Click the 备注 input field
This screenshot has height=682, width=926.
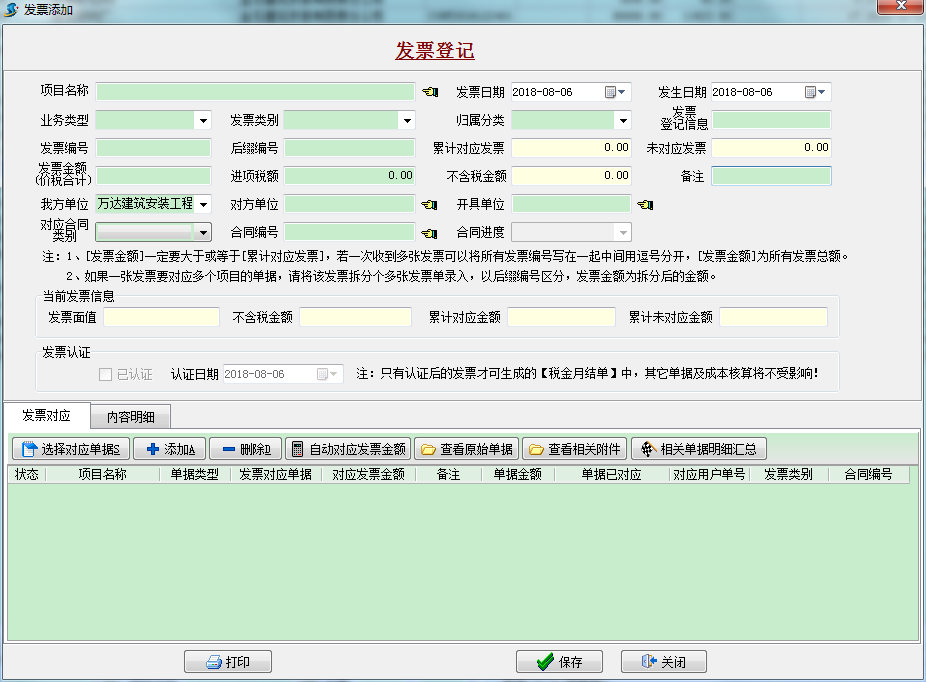[x=771, y=176]
